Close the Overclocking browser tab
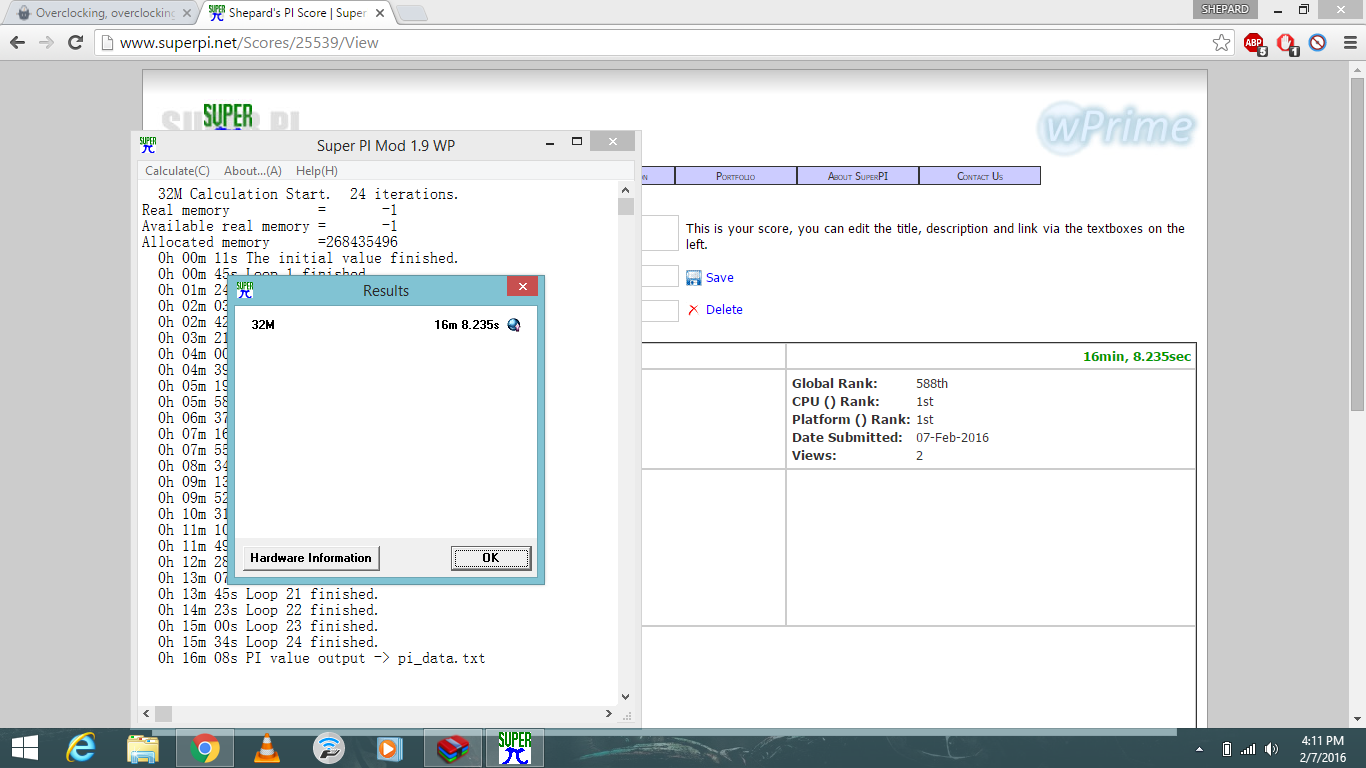1366x768 pixels. (x=186, y=13)
